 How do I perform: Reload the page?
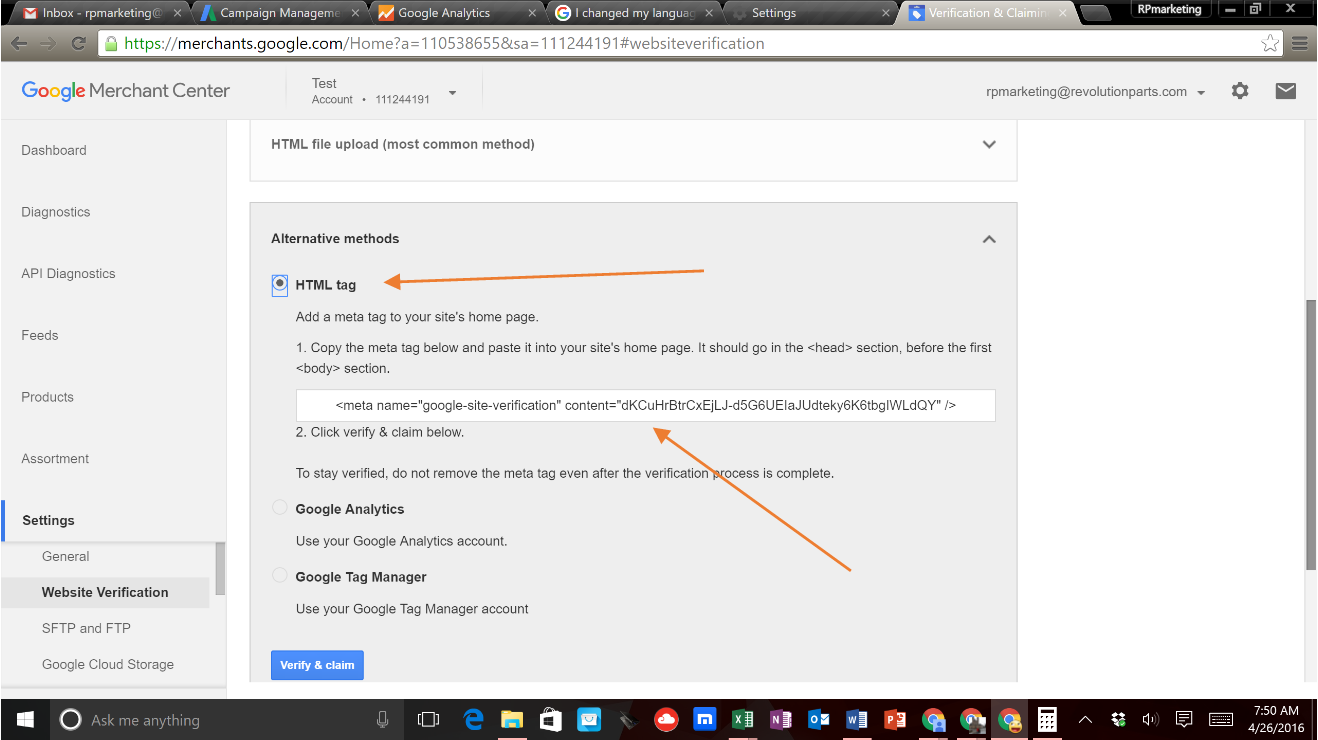click(78, 44)
